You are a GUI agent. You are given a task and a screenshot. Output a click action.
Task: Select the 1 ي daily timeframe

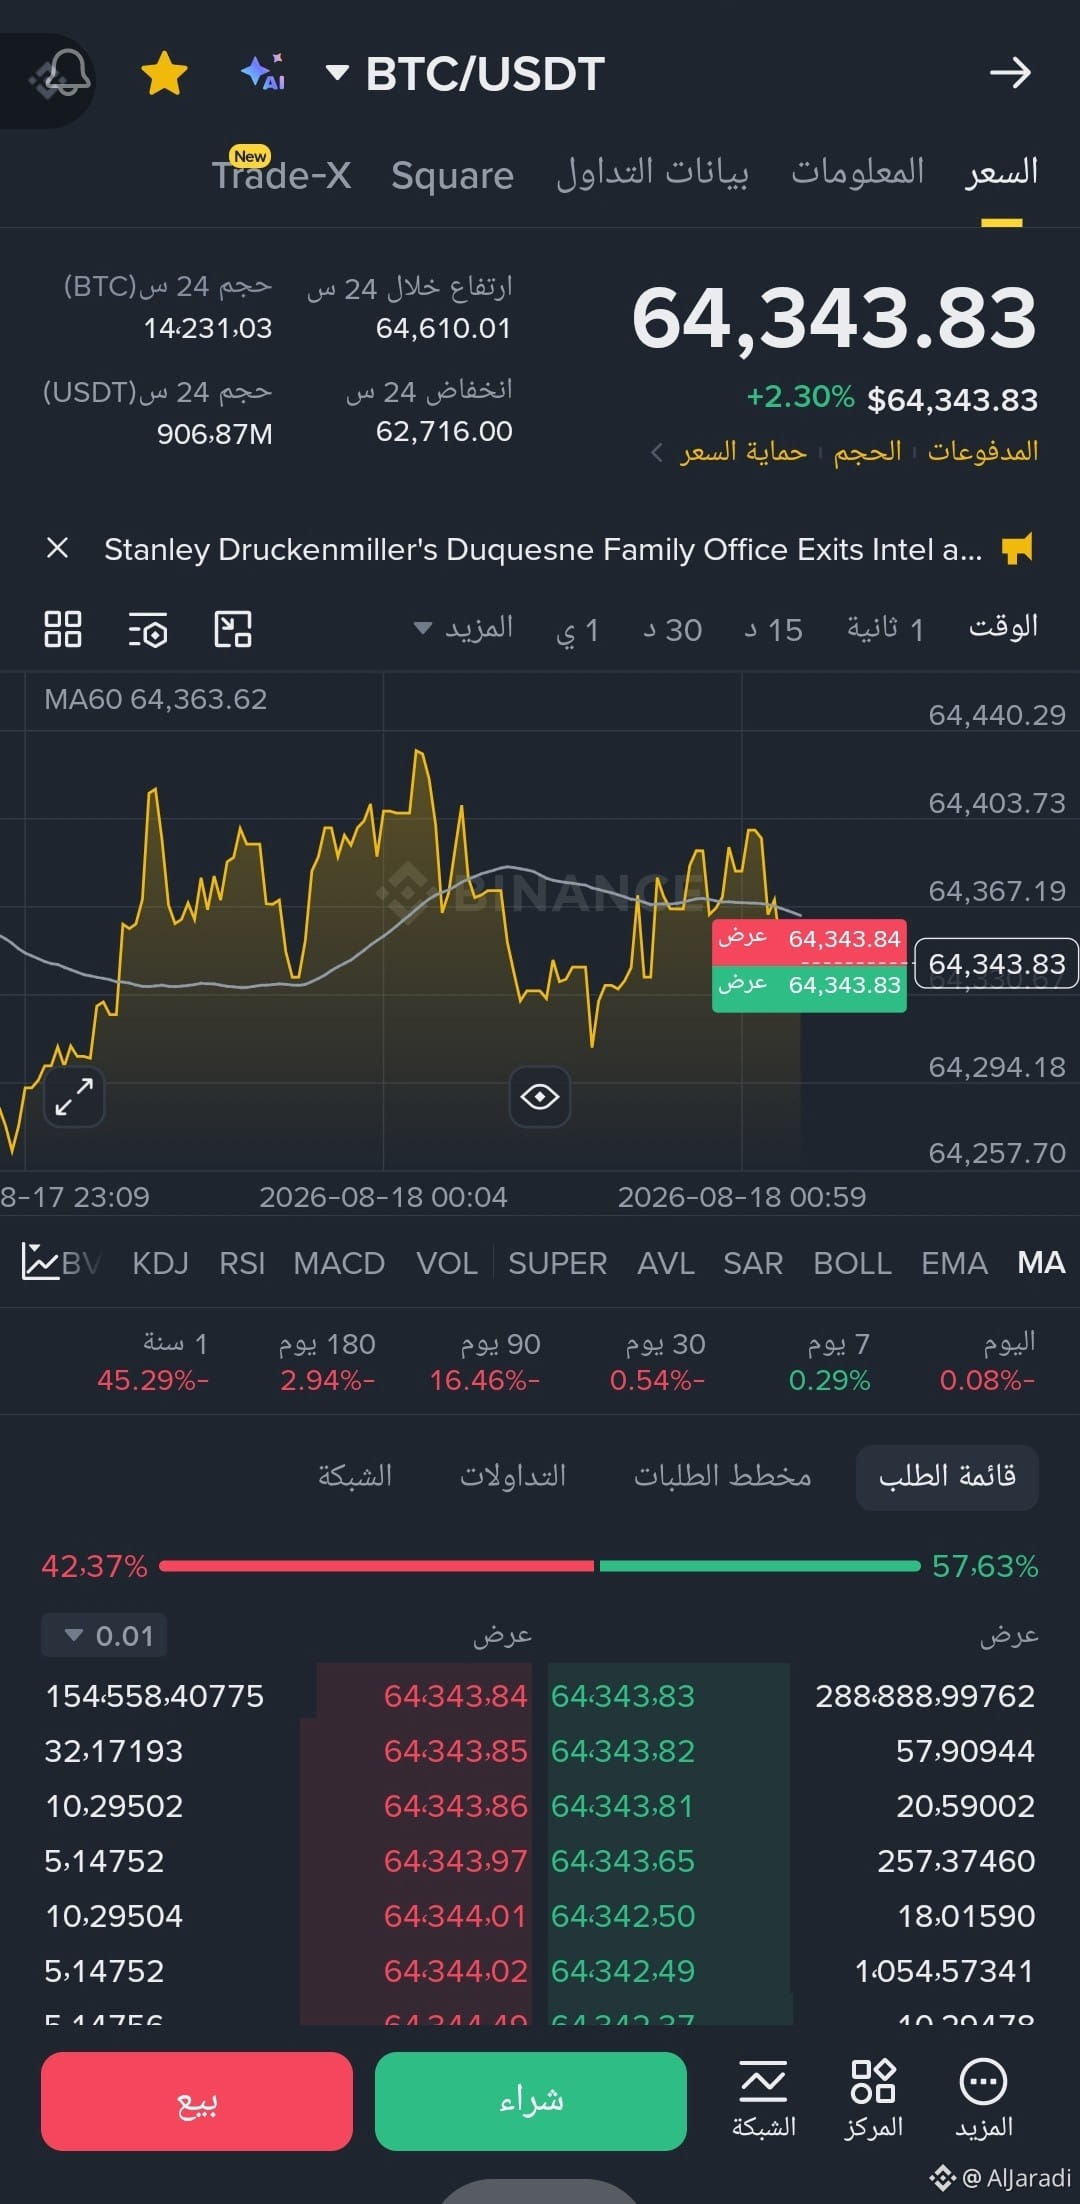click(578, 630)
